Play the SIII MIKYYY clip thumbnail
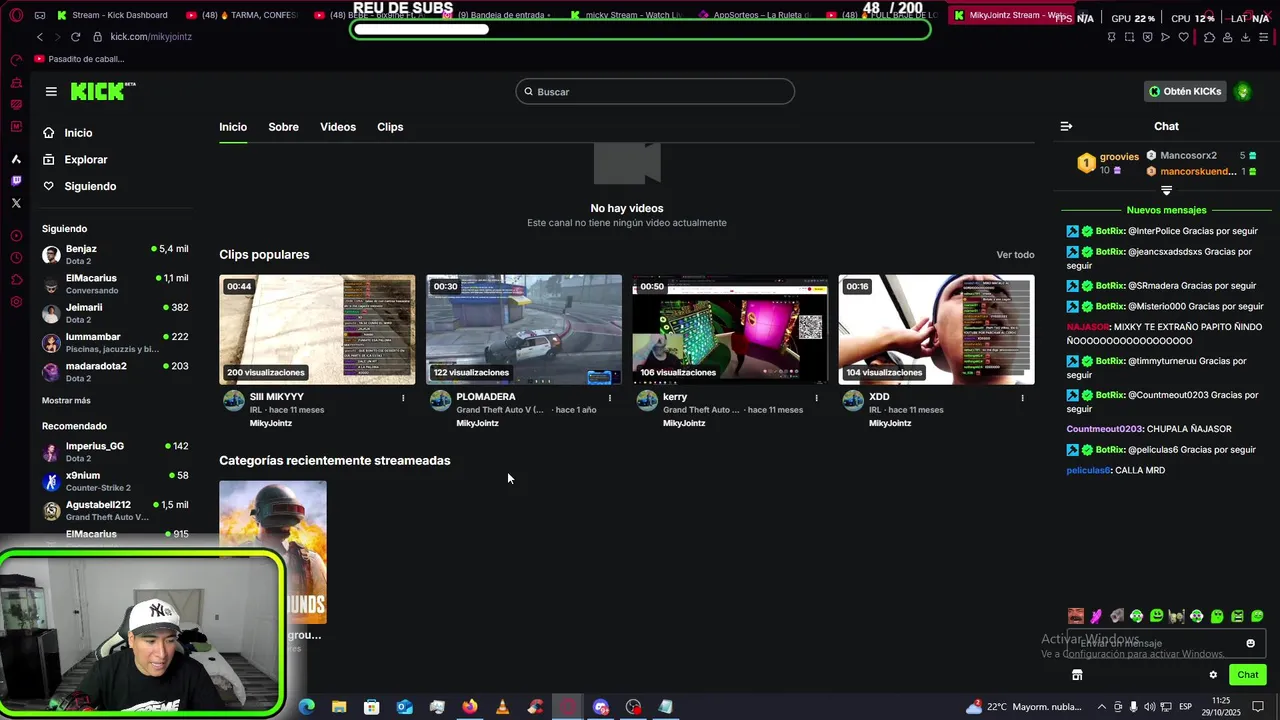1280x720 pixels. pos(317,330)
